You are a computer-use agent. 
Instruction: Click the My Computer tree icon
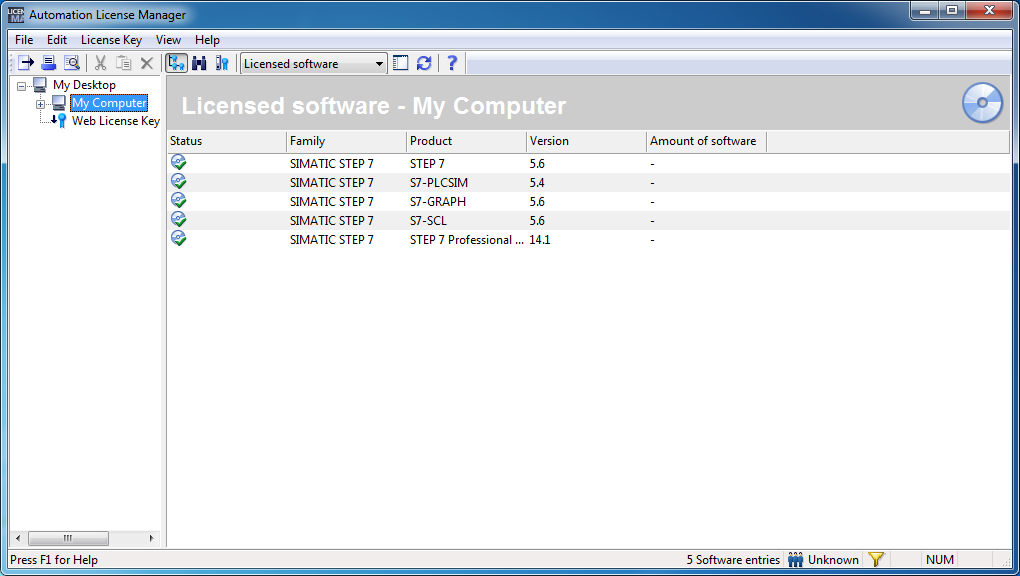coord(59,103)
